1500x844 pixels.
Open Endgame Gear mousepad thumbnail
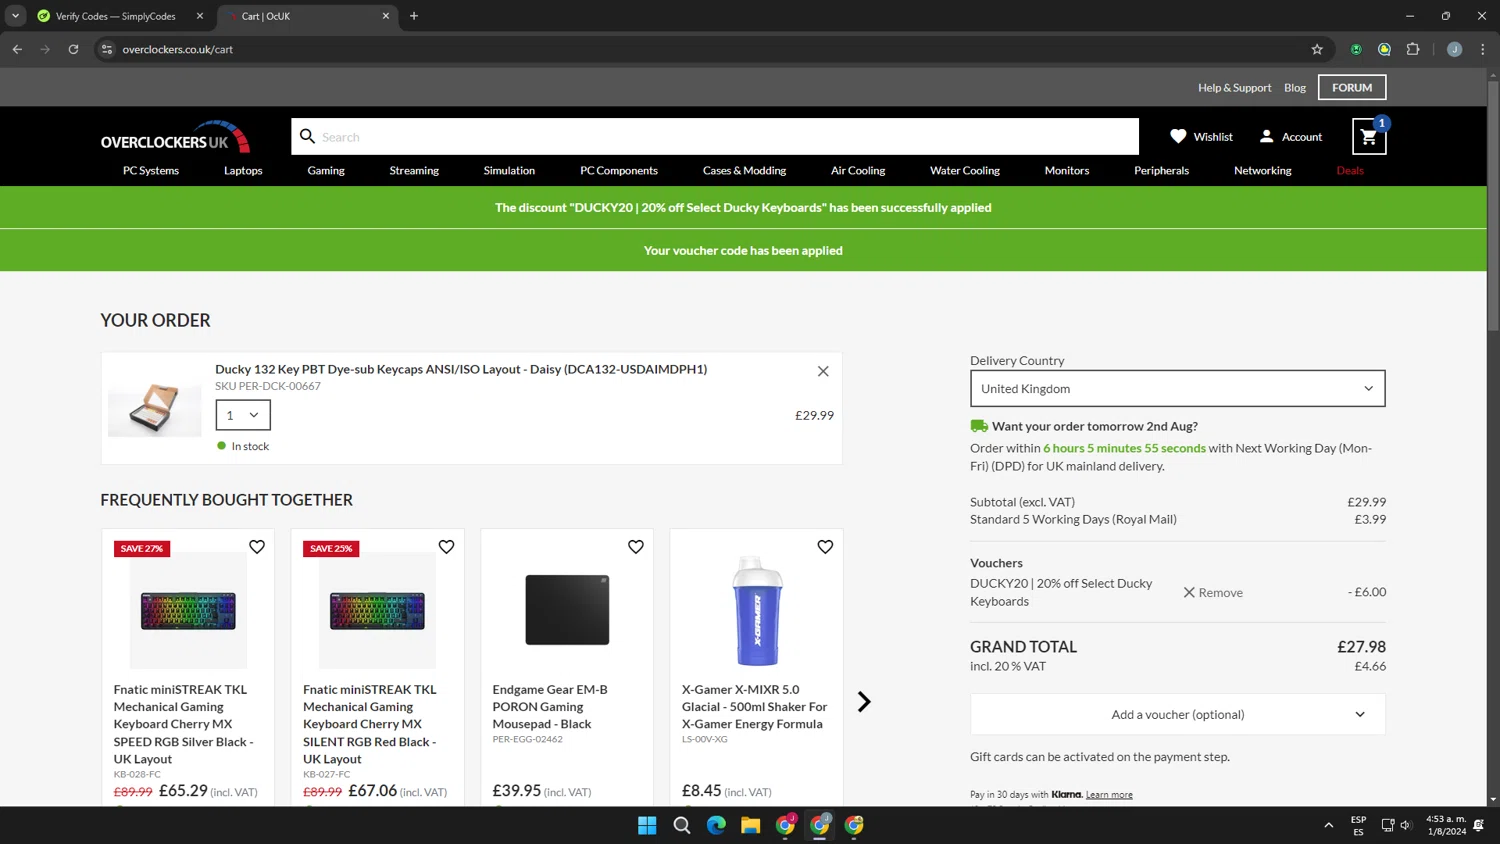pyautogui.click(x=567, y=610)
